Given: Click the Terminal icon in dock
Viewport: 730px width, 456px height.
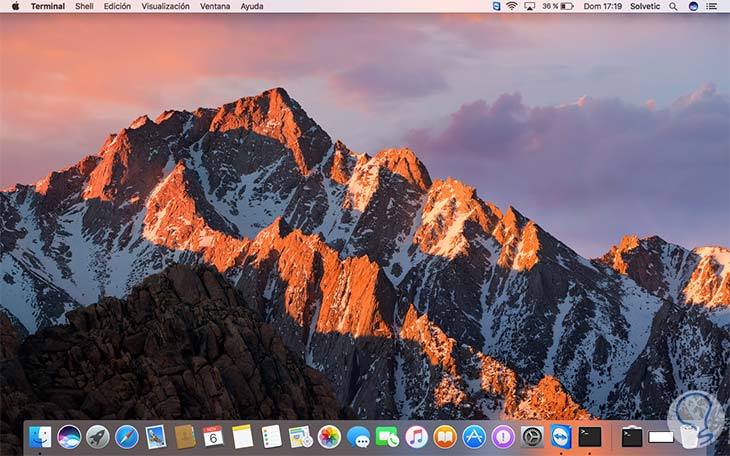Looking at the screenshot, I should 590,436.
